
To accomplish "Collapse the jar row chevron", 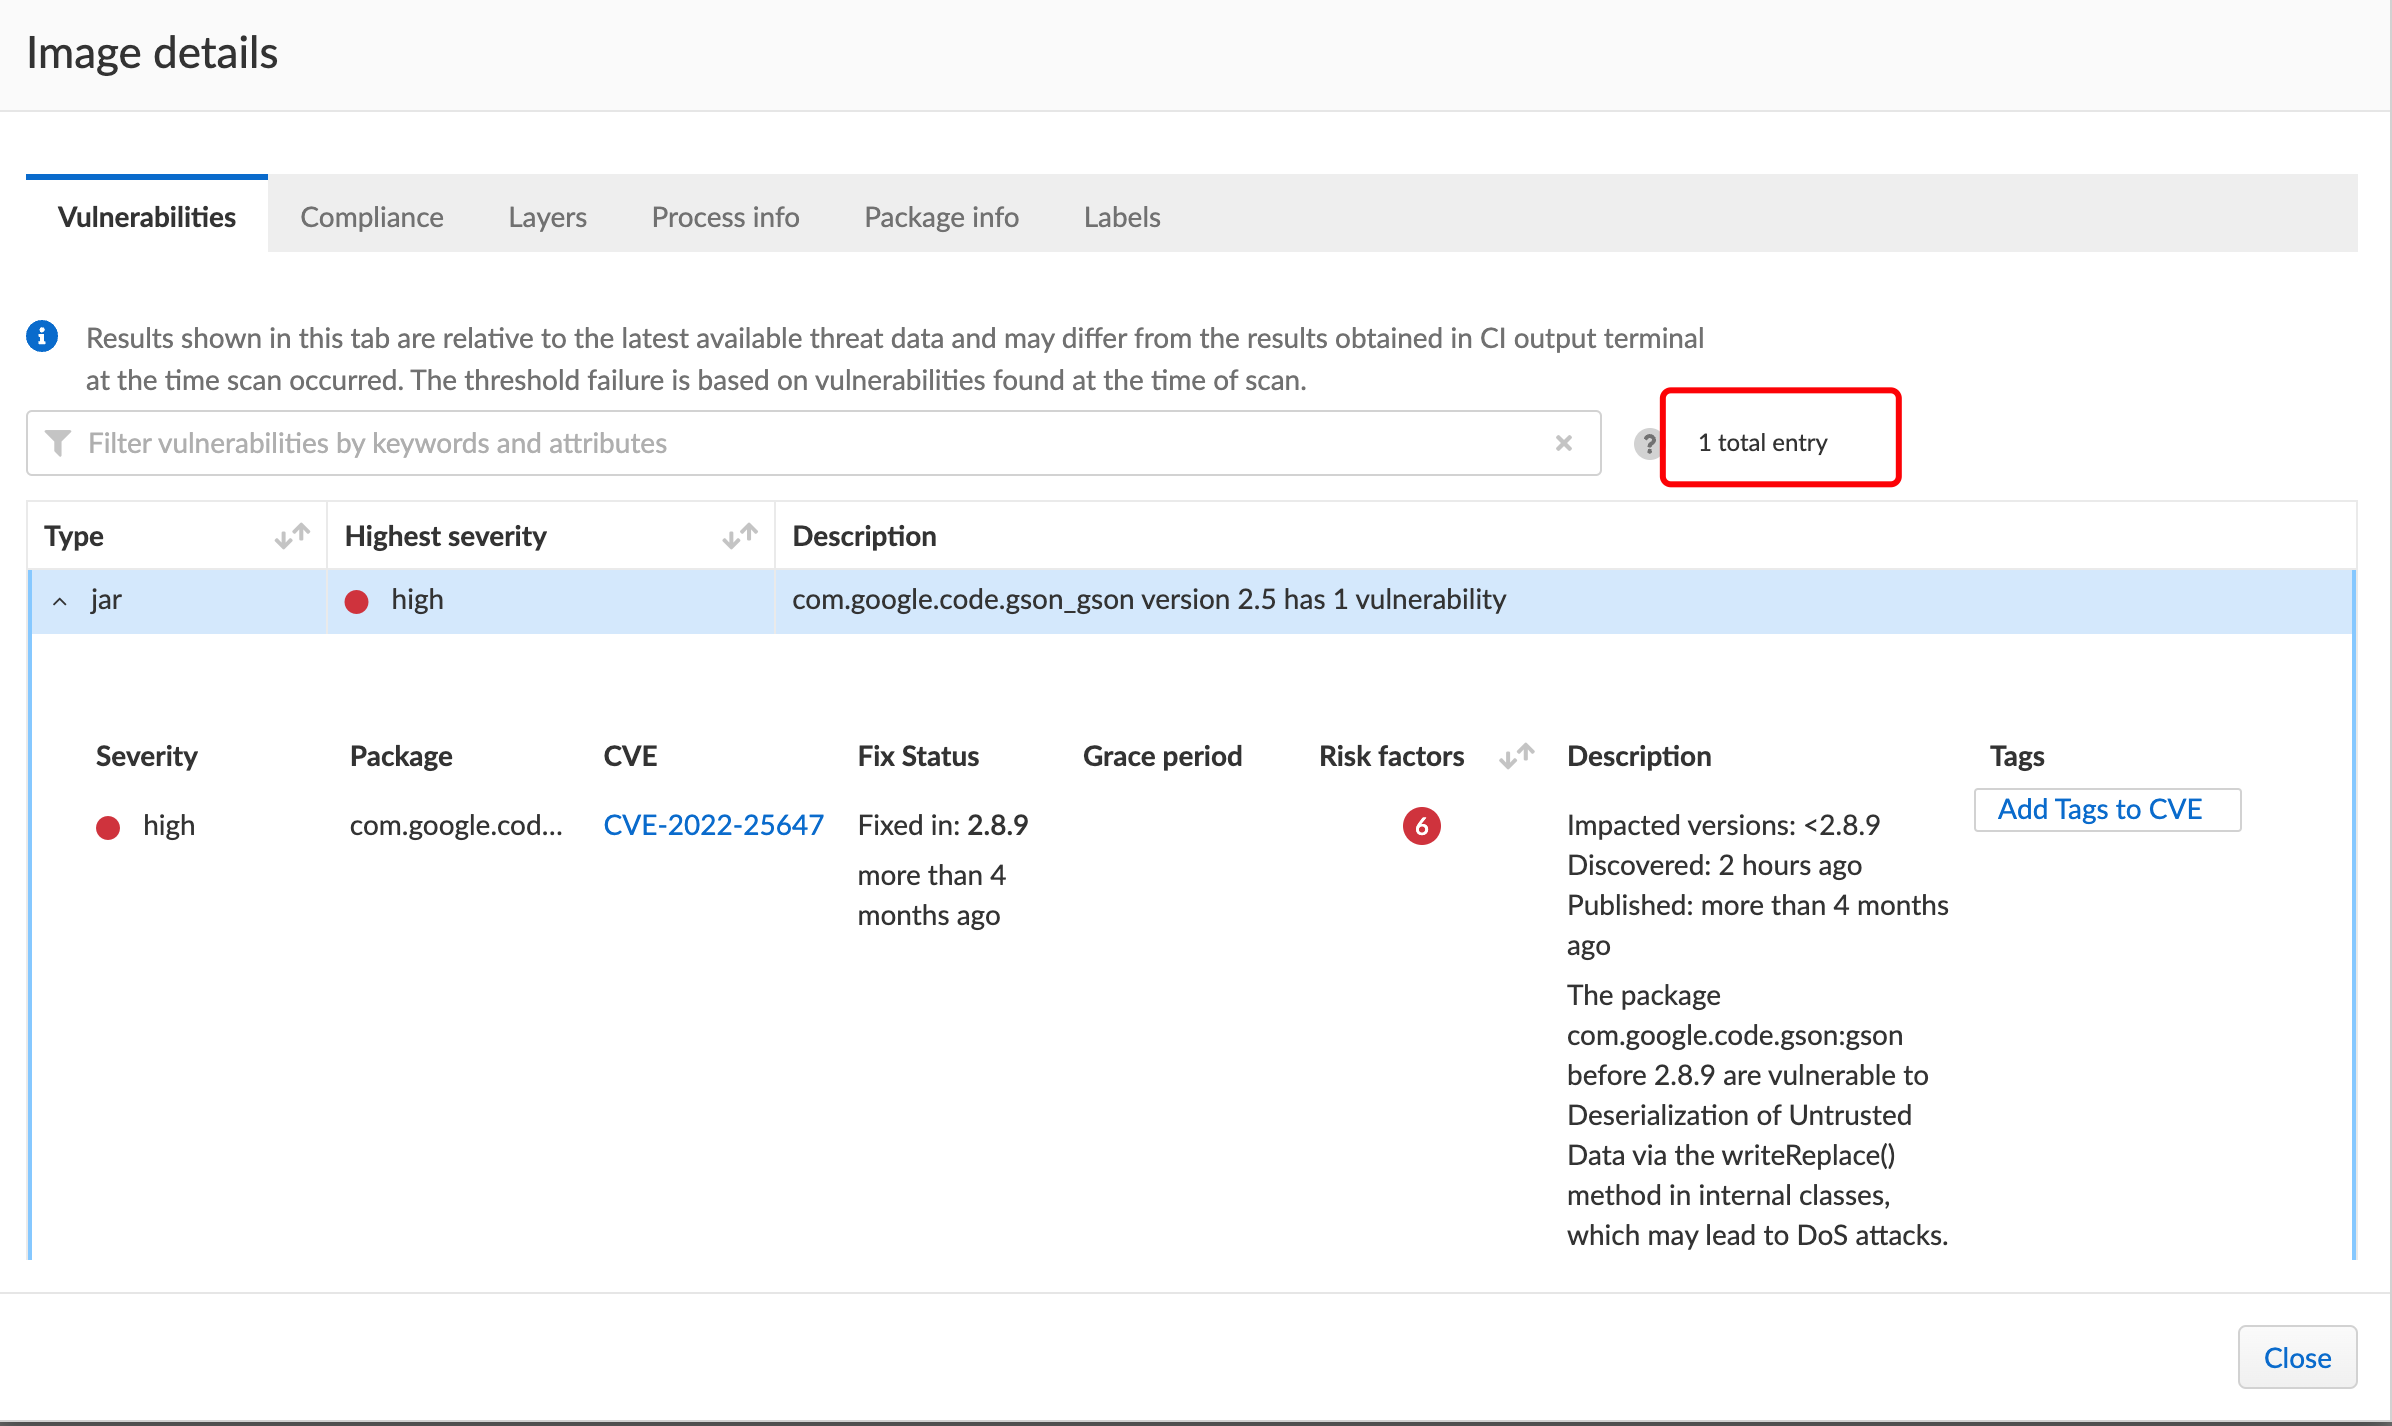I will click(x=60, y=601).
